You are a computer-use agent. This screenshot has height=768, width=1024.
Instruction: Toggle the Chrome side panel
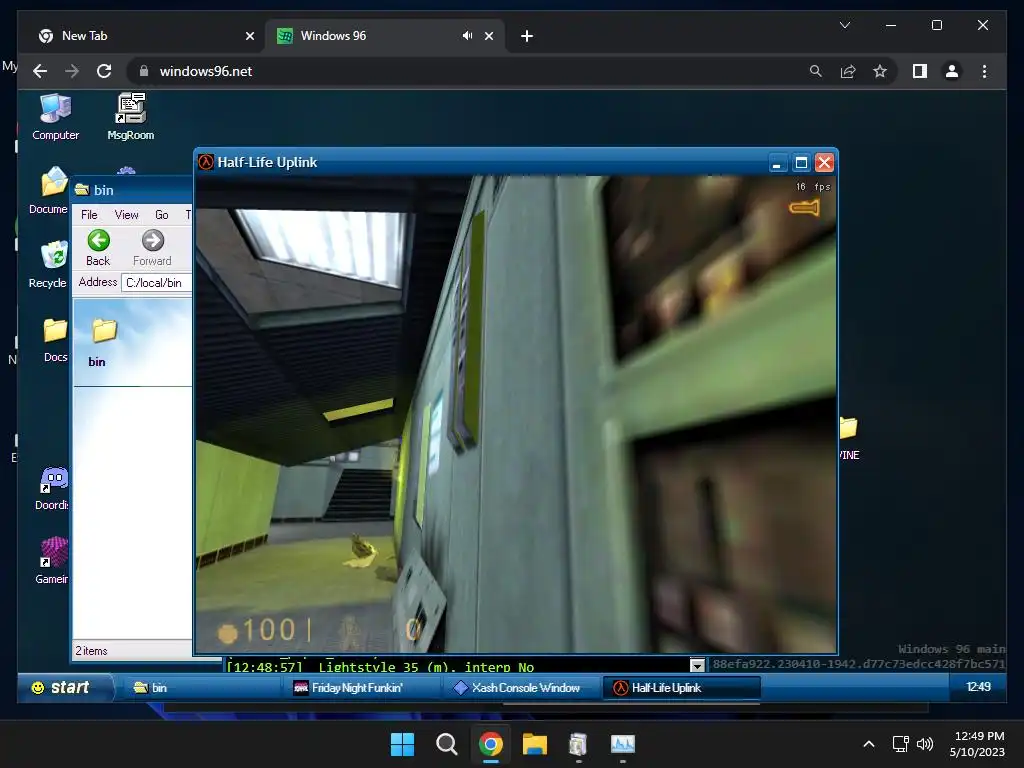click(x=920, y=71)
